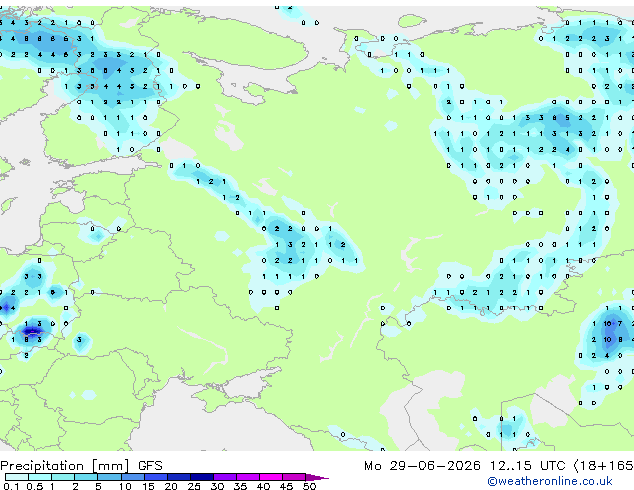634x490 pixels.
Task: Click the arrow tip above 50 mm
Action: tap(317, 477)
